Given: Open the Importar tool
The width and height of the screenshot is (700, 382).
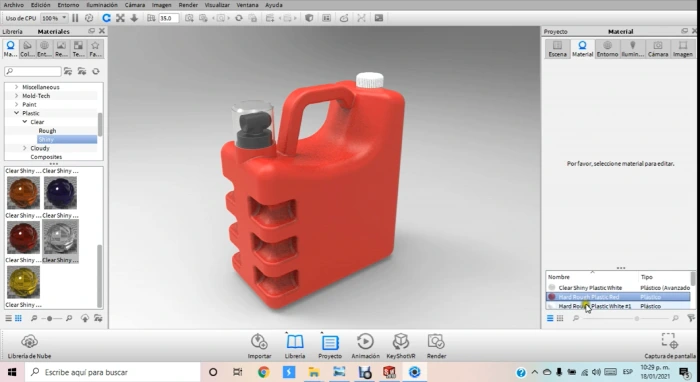Looking at the screenshot, I should [259, 346].
